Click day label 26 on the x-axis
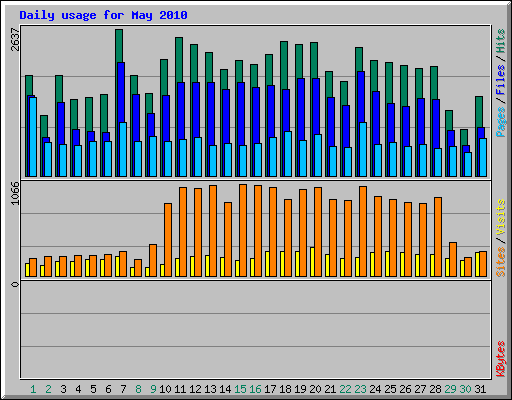512x400 pixels. point(405,389)
